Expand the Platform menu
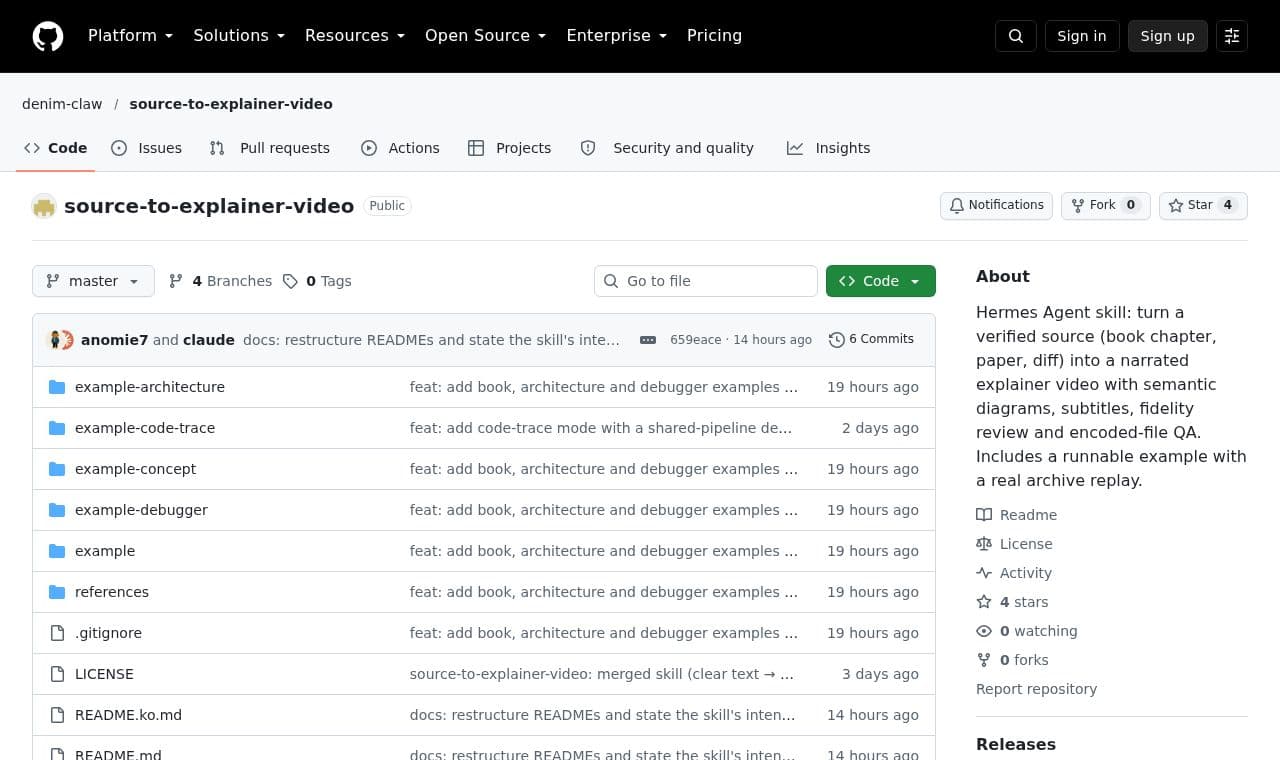Screen dimensions: 1280x760 [130, 36]
